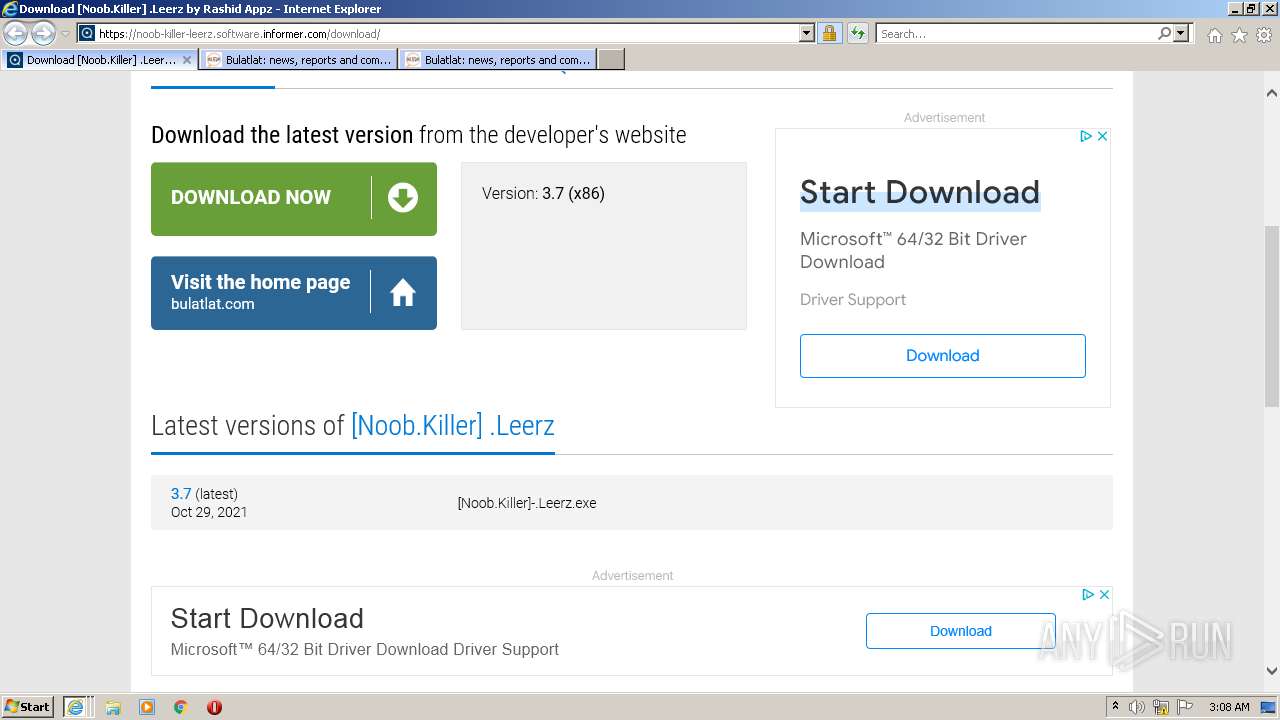1280x720 pixels.
Task: Launch Chrome from the taskbar
Action: tap(181, 707)
